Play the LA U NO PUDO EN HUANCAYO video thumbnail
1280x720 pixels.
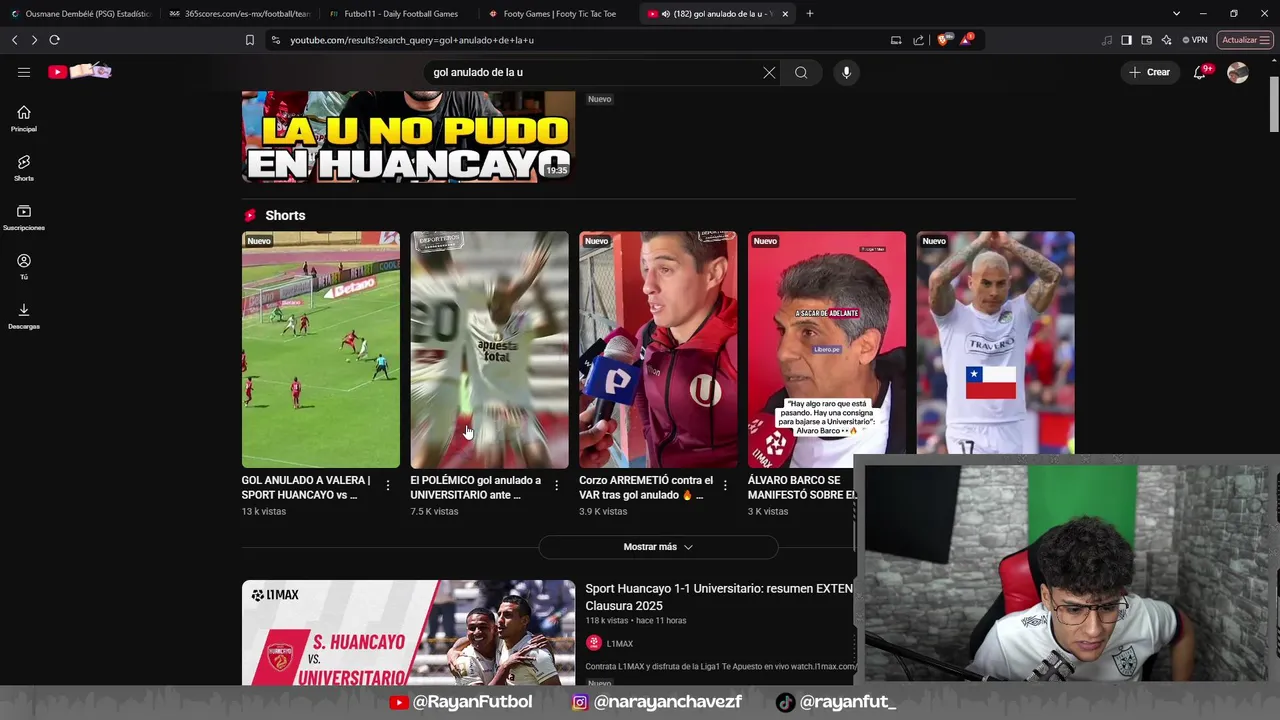[408, 136]
